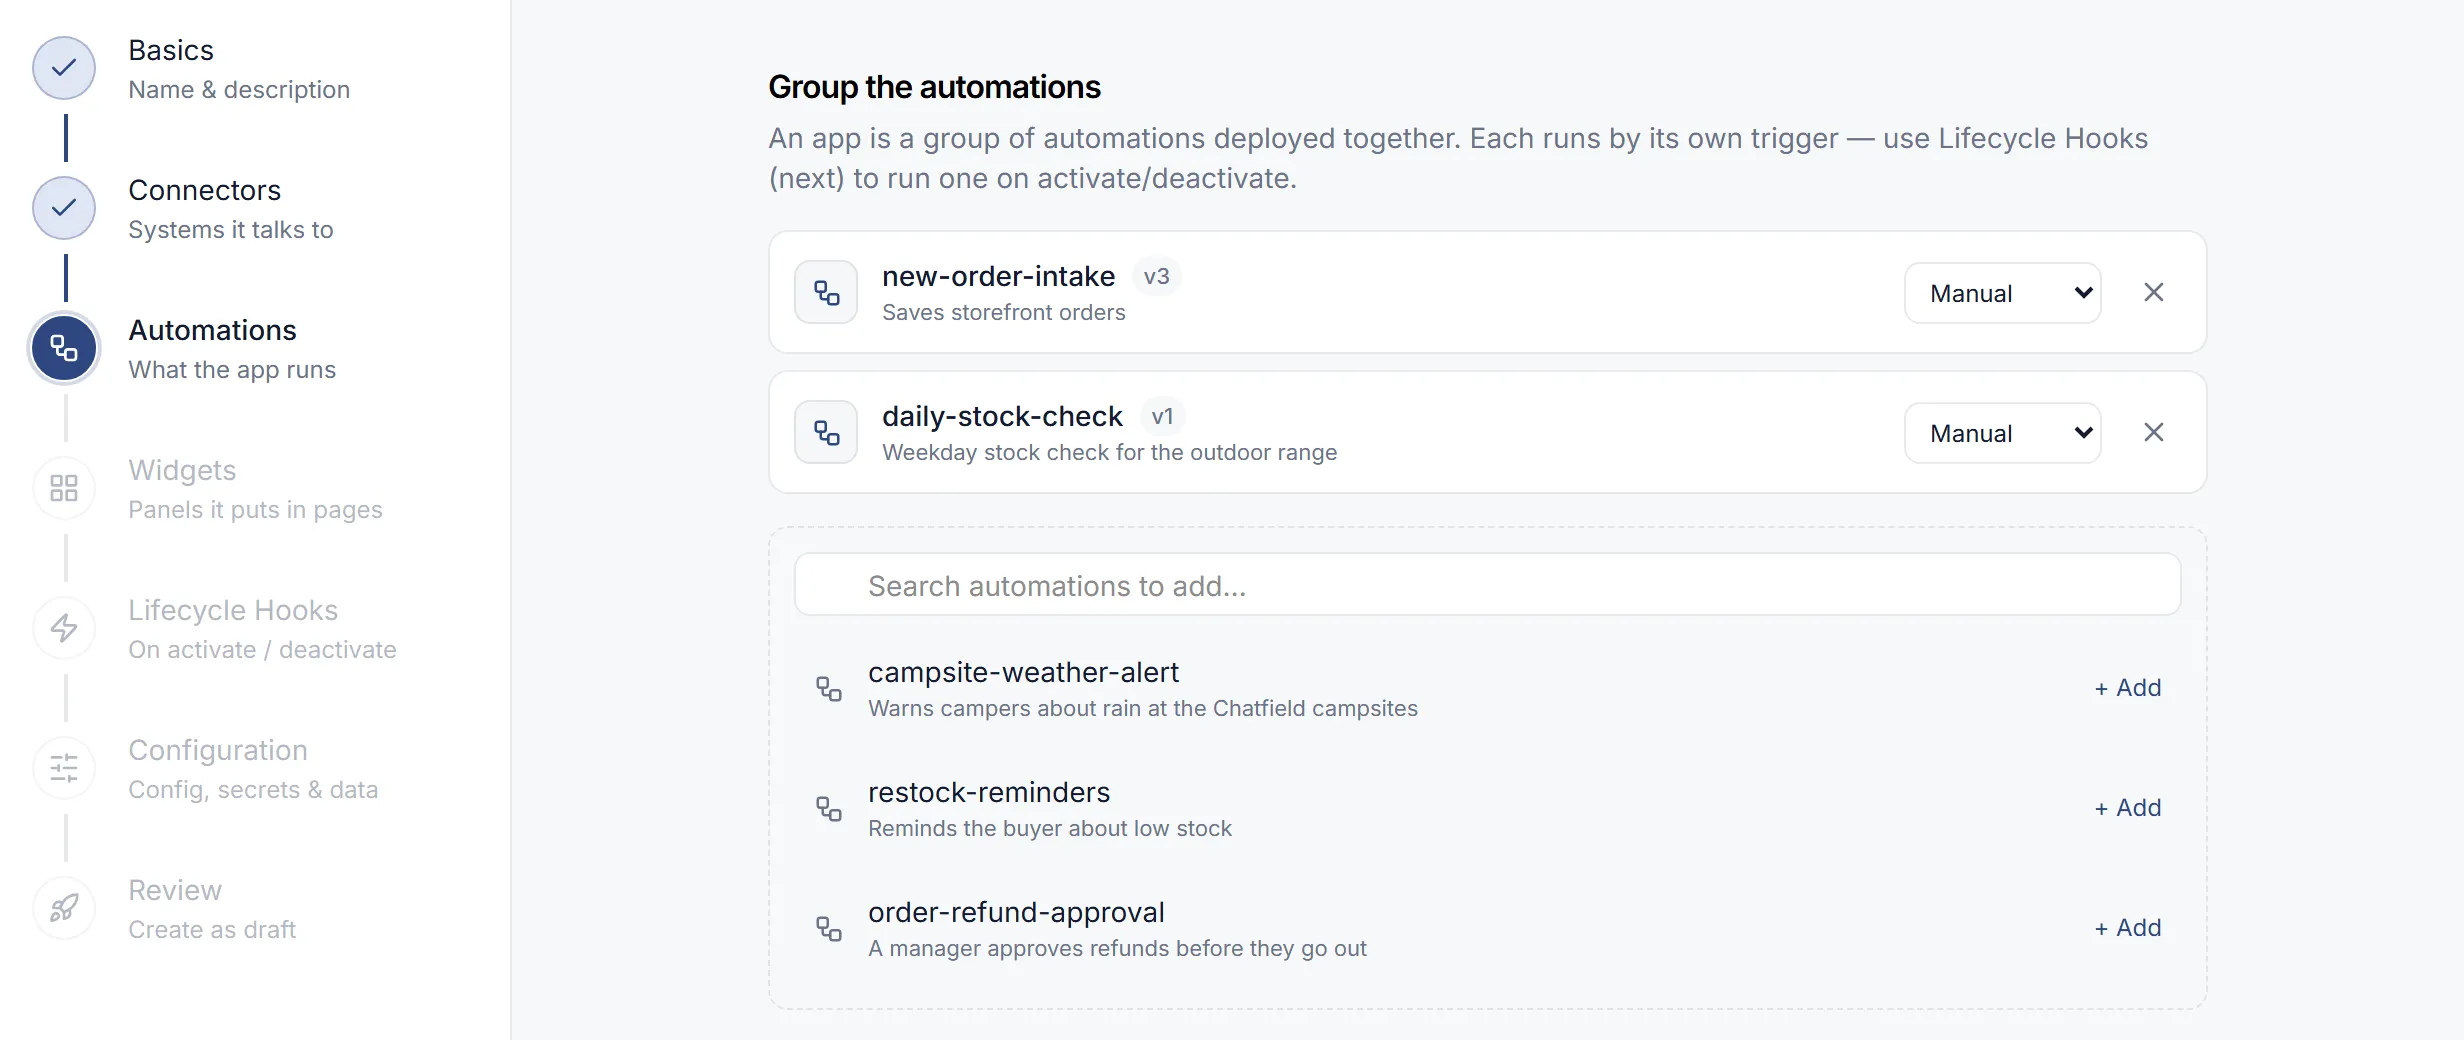Click the Automations step workflow icon
This screenshot has height=1040, width=2464.
pyautogui.click(x=64, y=348)
